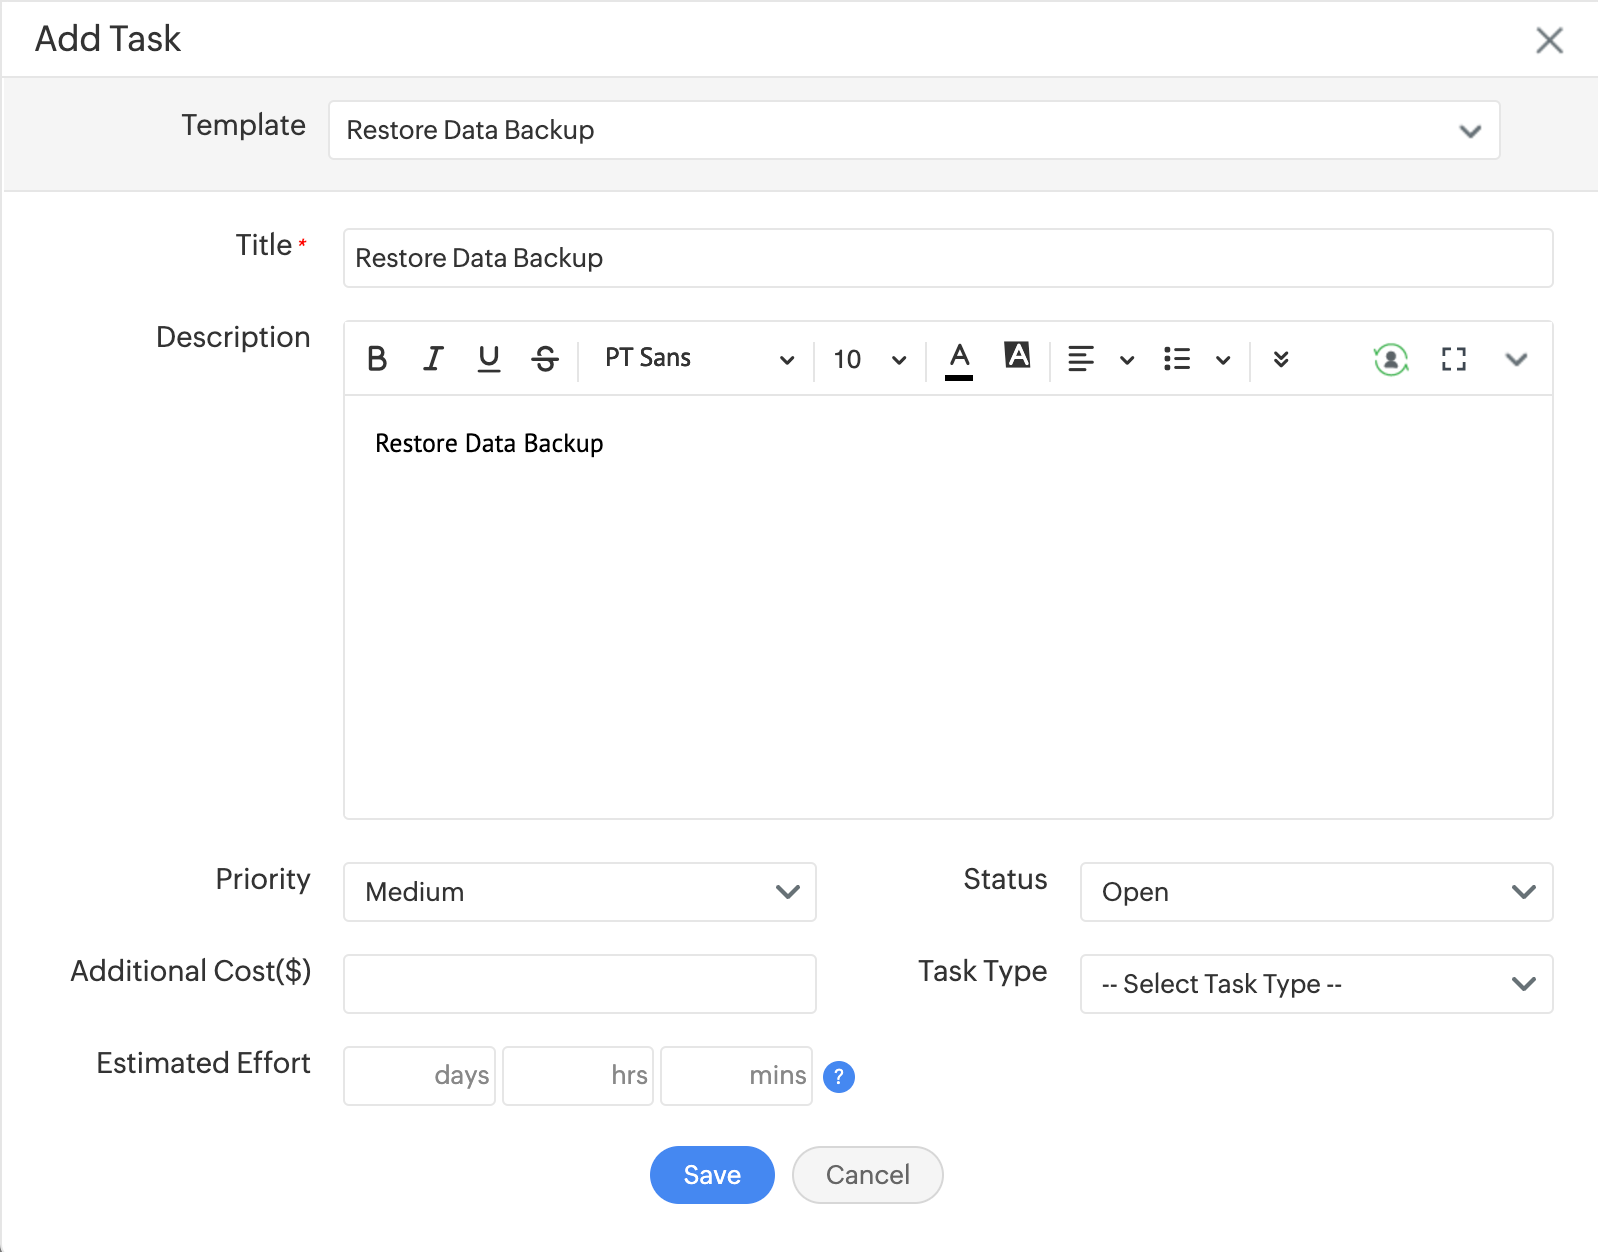
Task: Open the Select Task Type dropdown
Action: coord(1316,984)
